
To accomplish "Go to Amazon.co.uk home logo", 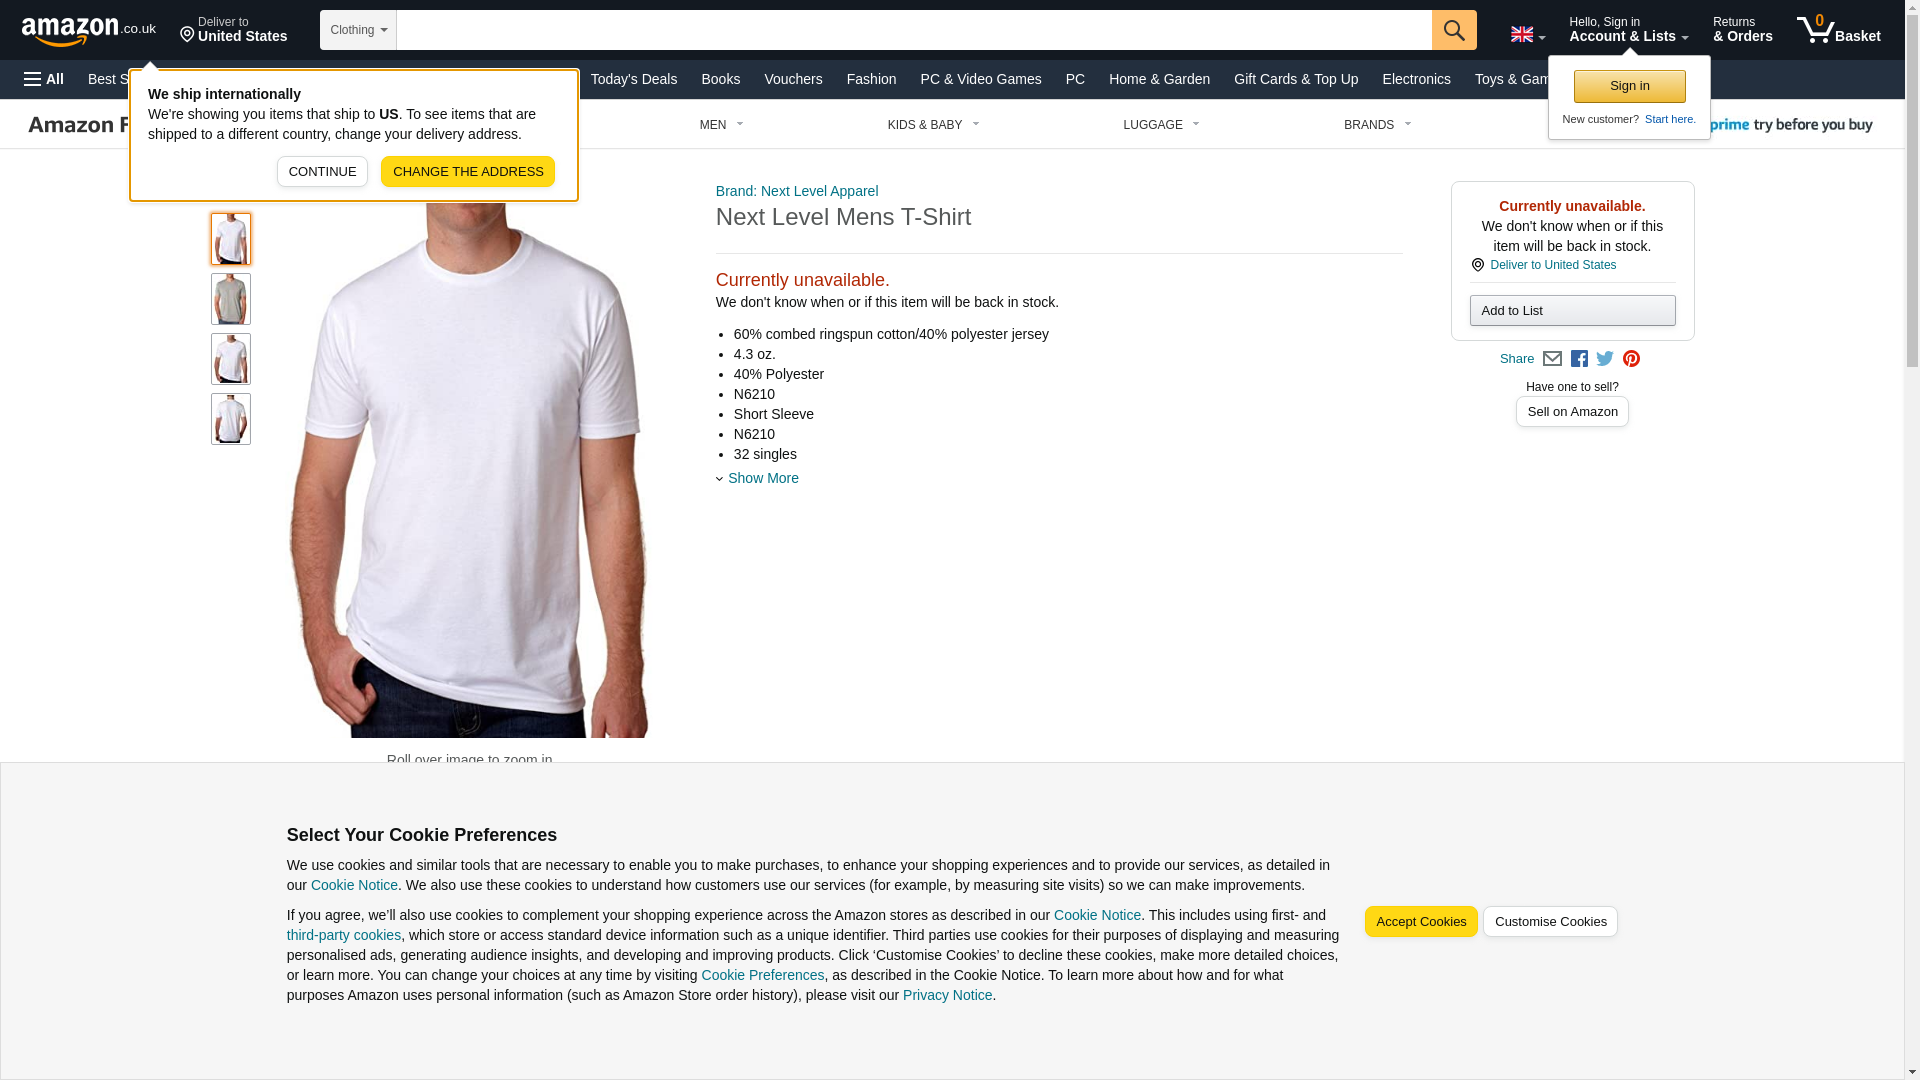I will pyautogui.click(x=89, y=30).
